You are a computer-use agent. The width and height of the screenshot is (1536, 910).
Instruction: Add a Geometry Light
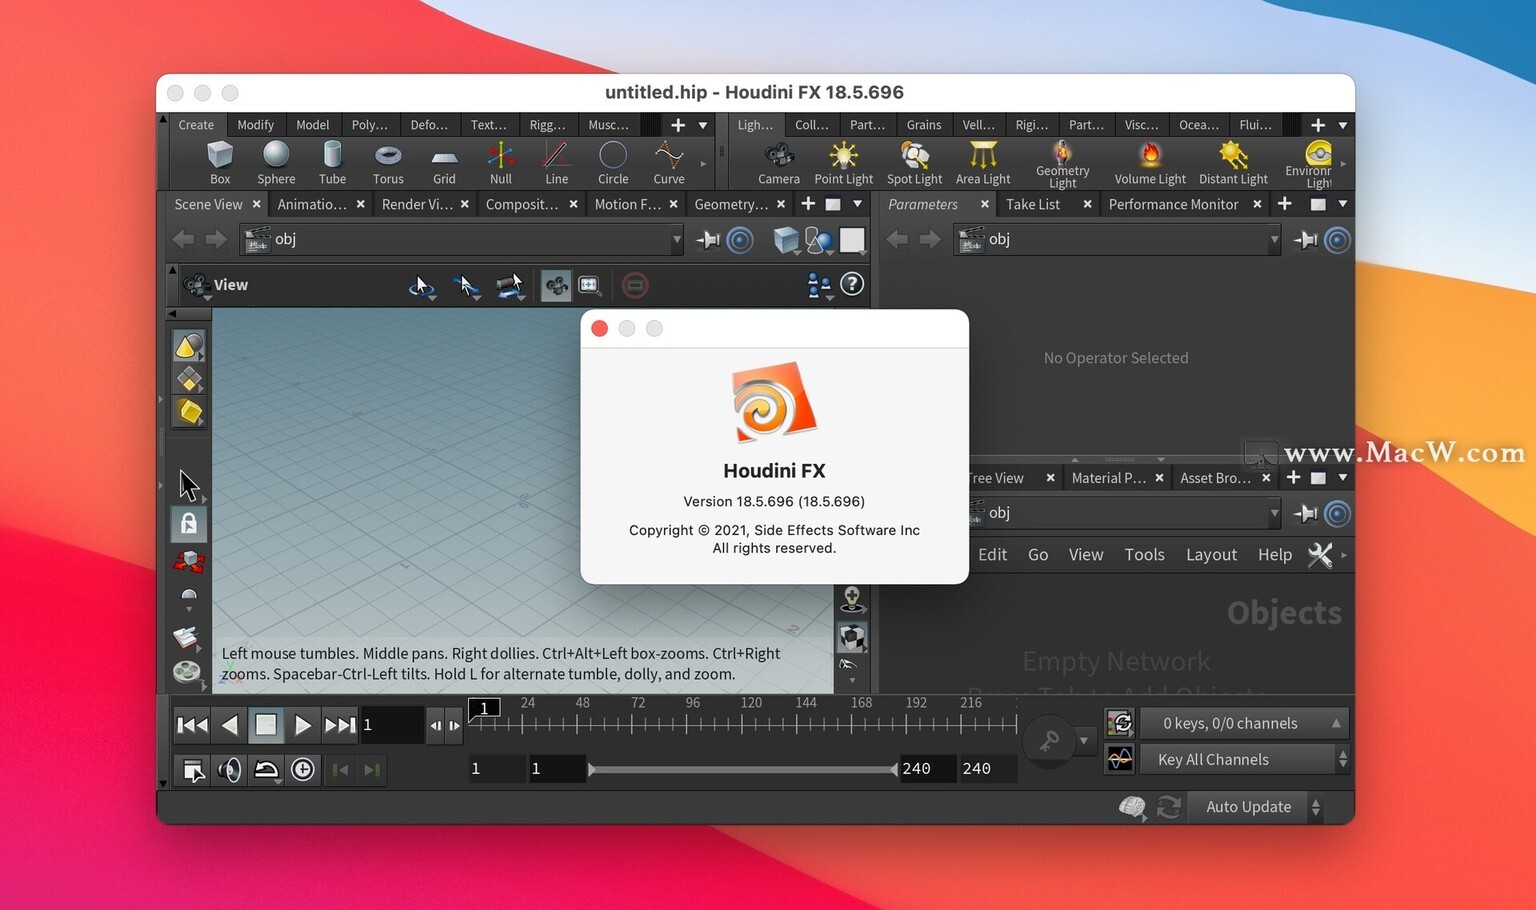point(1063,164)
